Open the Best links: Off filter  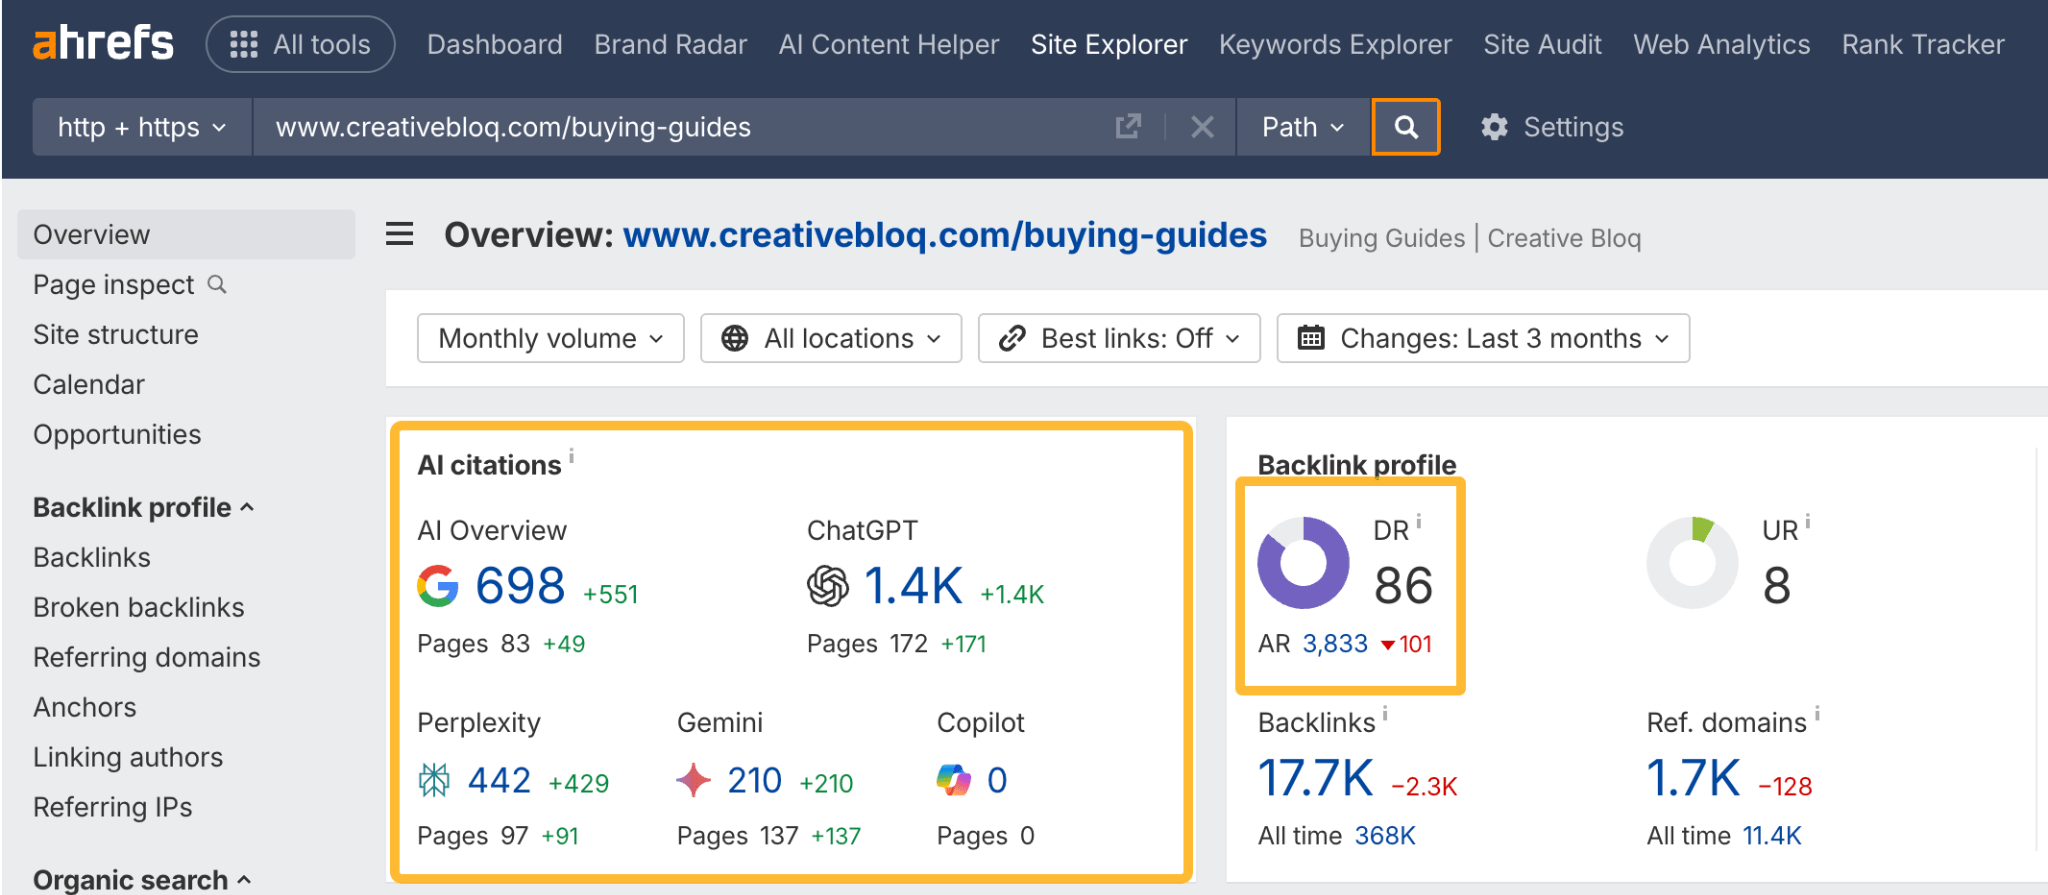click(1119, 339)
